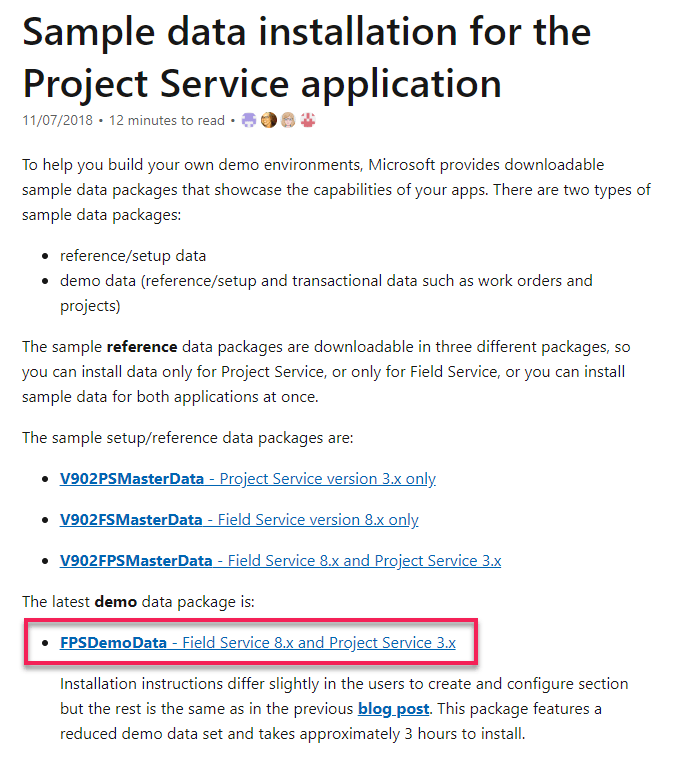This screenshot has height=758, width=676.
Task: Click the 11/07/2018 publication date
Action: [59, 121]
